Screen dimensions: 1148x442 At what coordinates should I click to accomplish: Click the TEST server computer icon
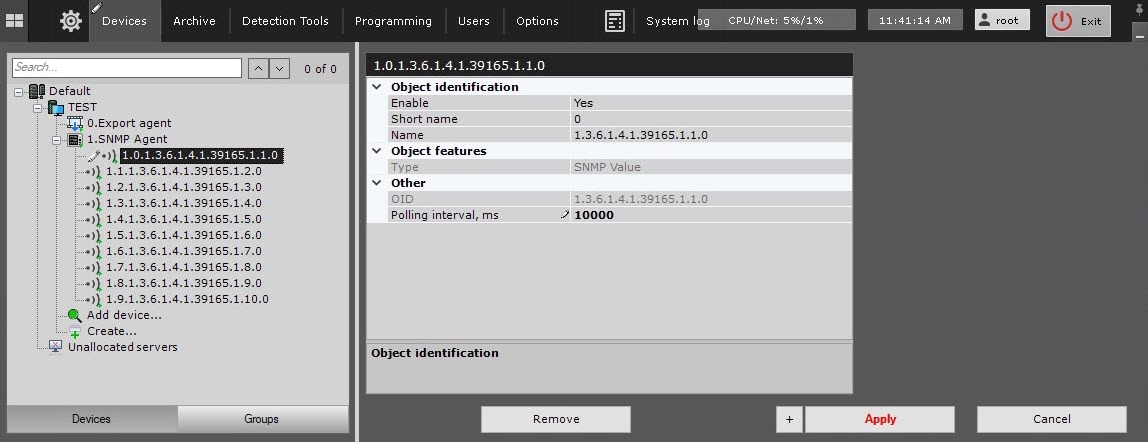56,107
